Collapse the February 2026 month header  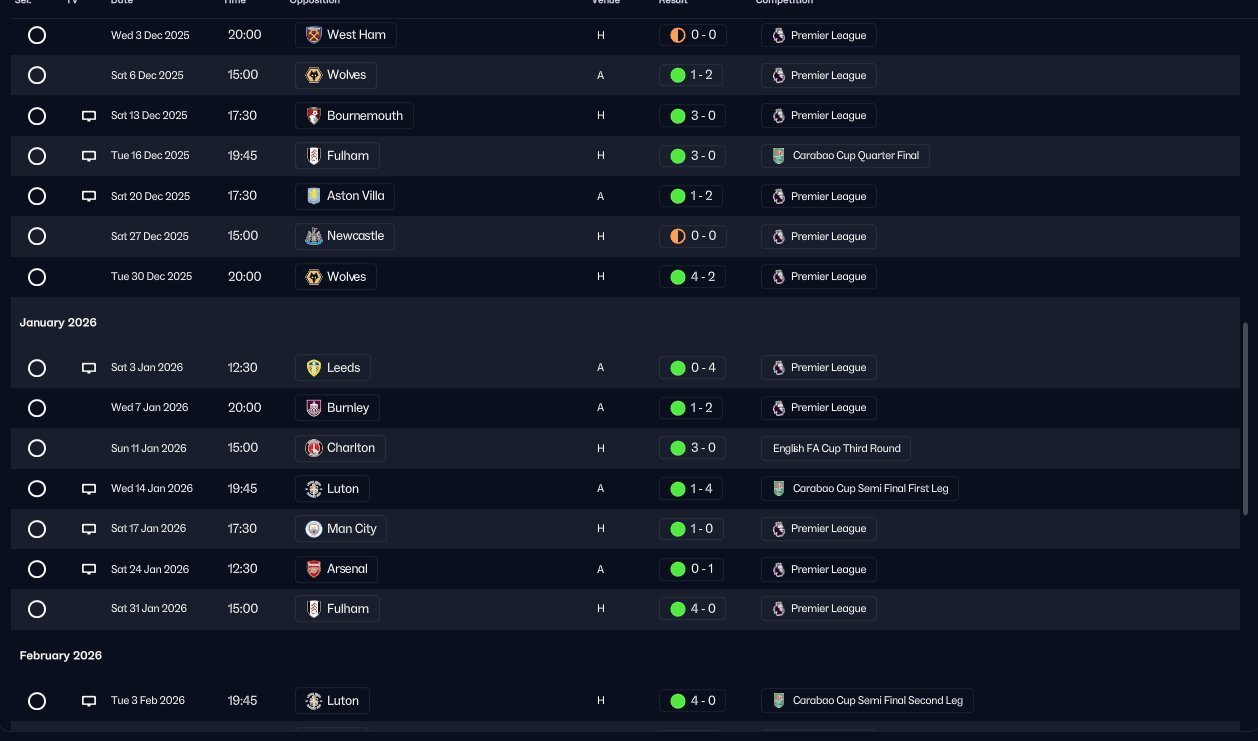(61, 656)
